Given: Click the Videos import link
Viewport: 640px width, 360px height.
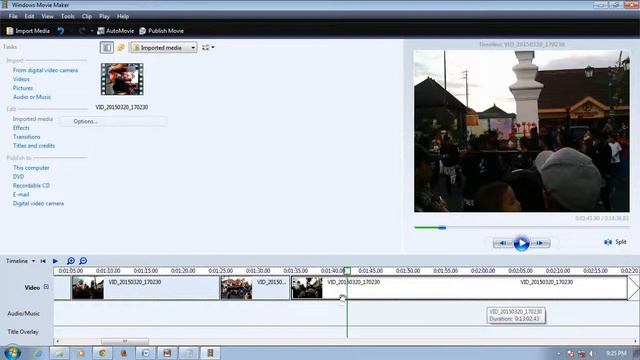Looking at the screenshot, I should point(21,79).
